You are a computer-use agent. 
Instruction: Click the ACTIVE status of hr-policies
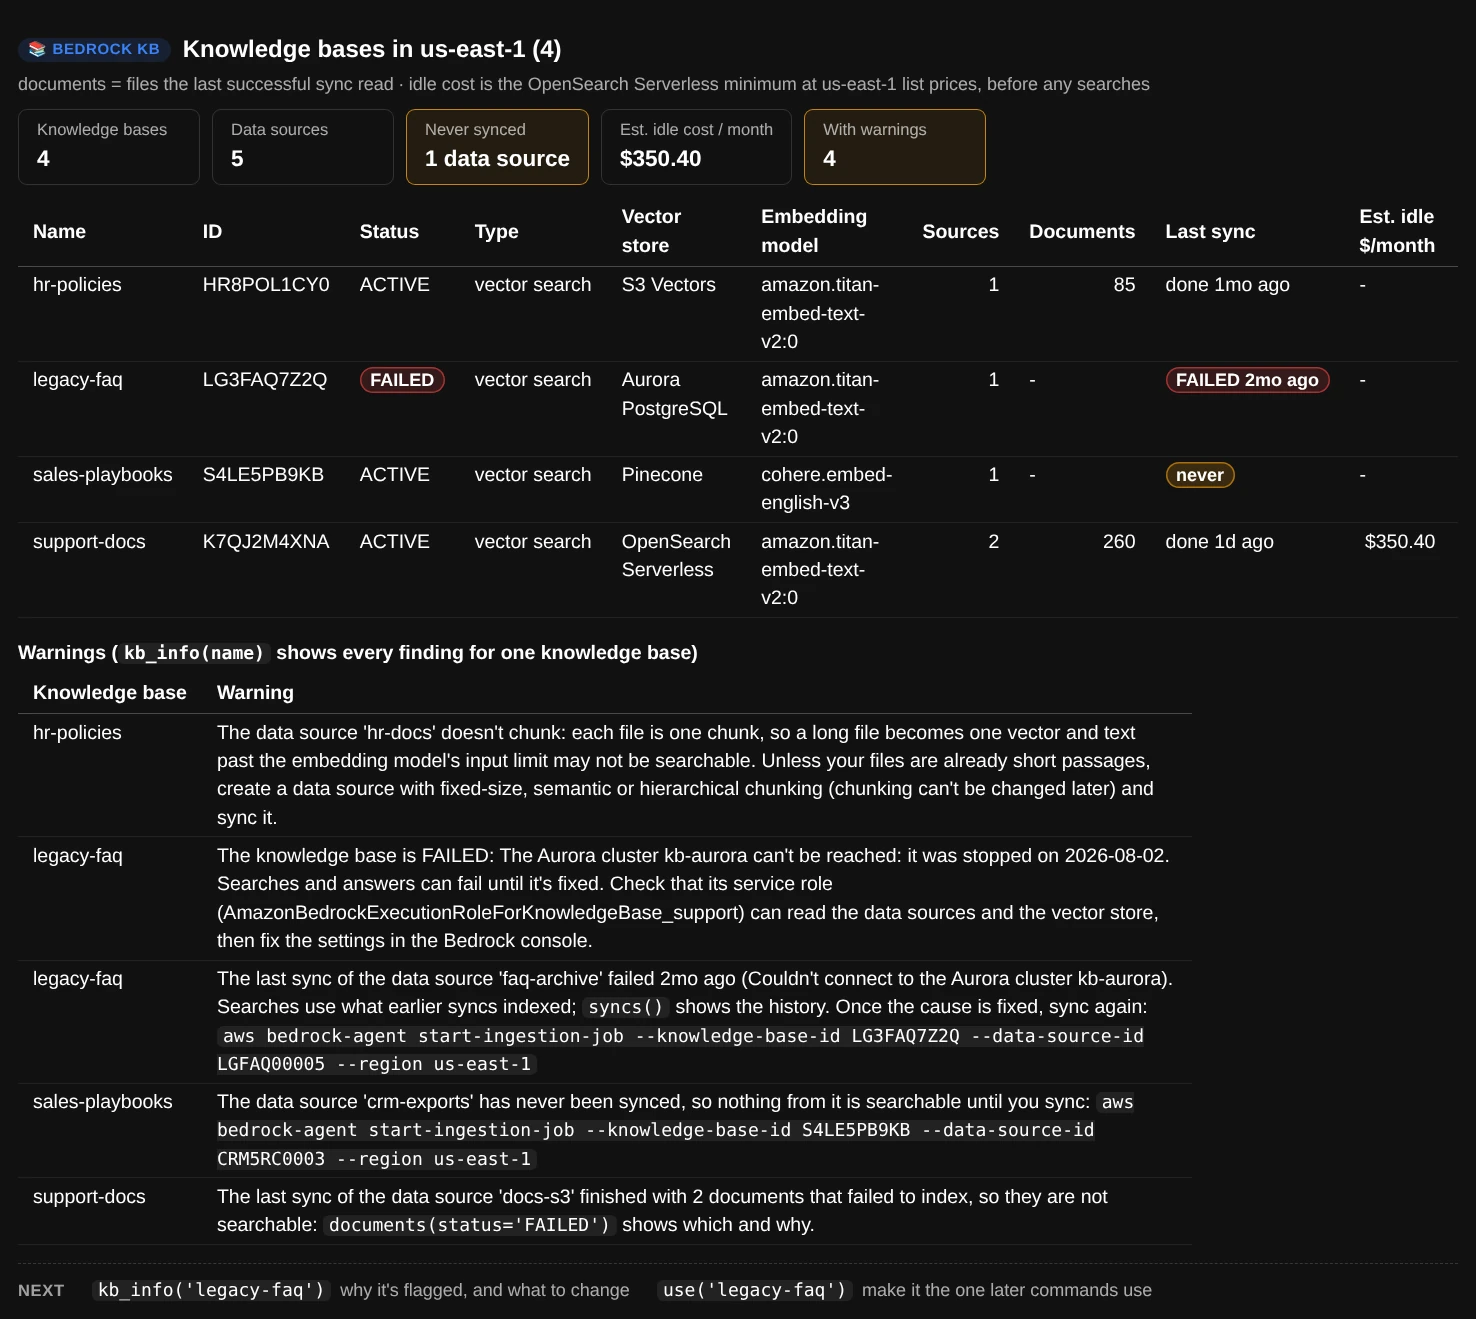(x=394, y=284)
